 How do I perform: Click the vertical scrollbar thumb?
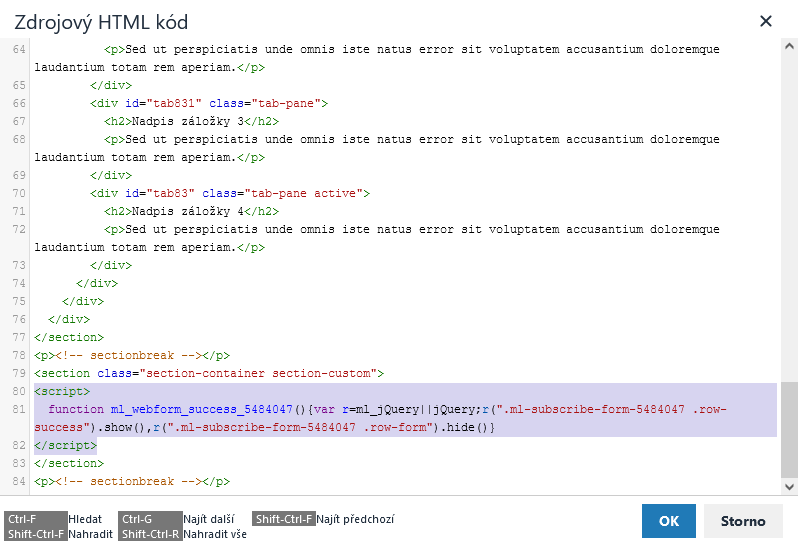tap(789, 429)
